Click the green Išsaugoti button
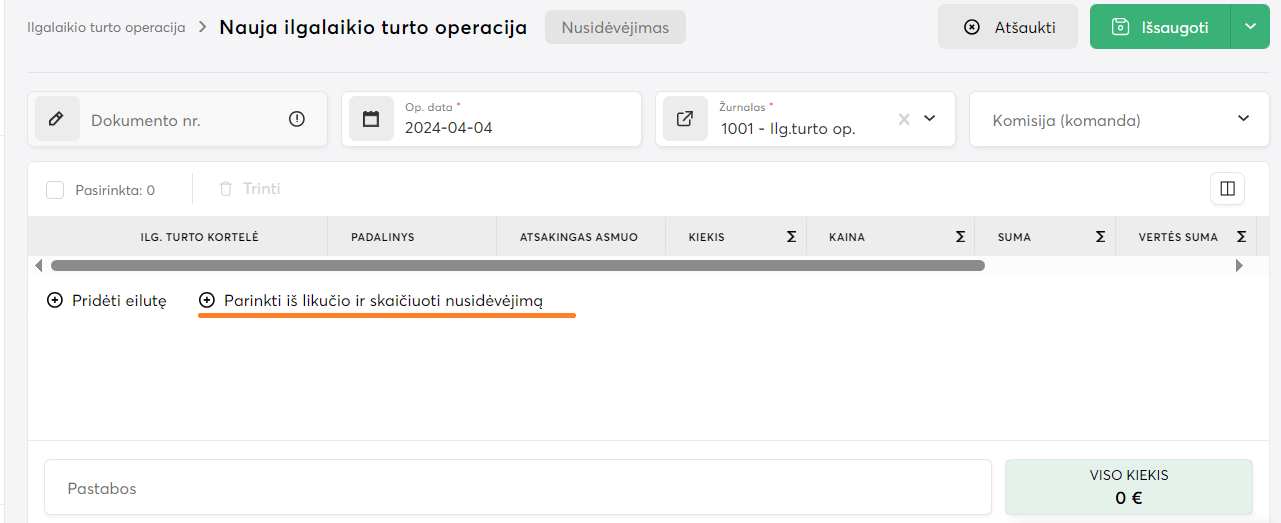Viewport: 1281px width, 523px height. click(1160, 27)
